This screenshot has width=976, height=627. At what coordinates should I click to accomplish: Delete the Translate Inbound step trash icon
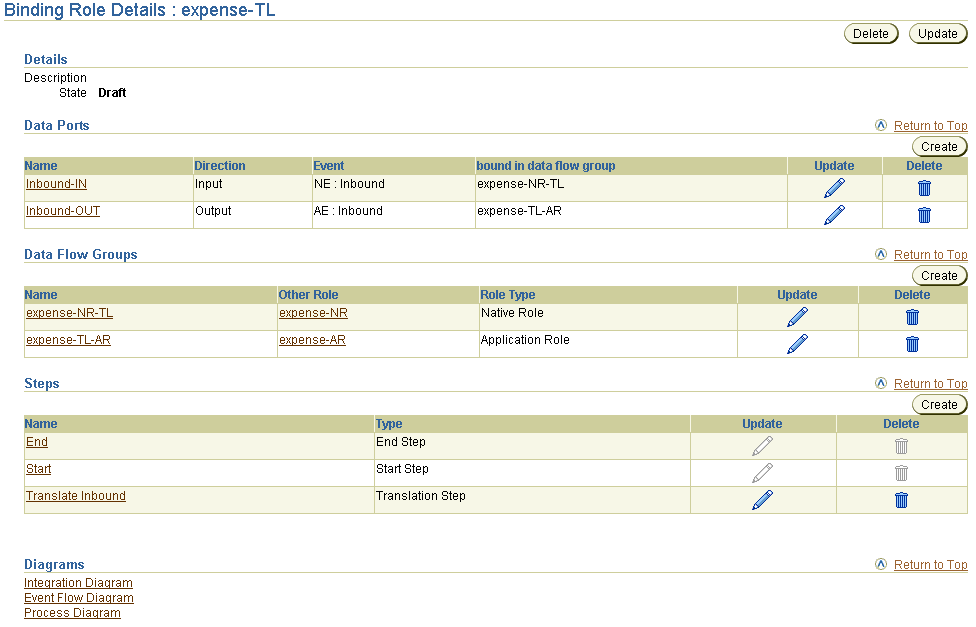tap(901, 499)
